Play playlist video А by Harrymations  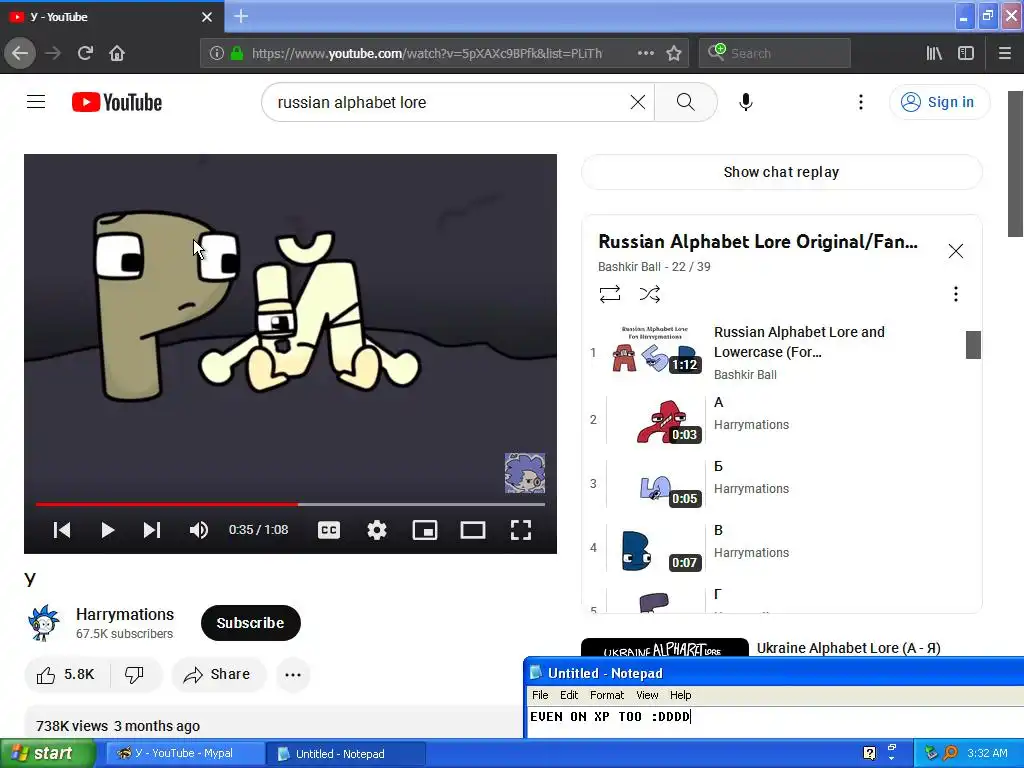pos(774,419)
